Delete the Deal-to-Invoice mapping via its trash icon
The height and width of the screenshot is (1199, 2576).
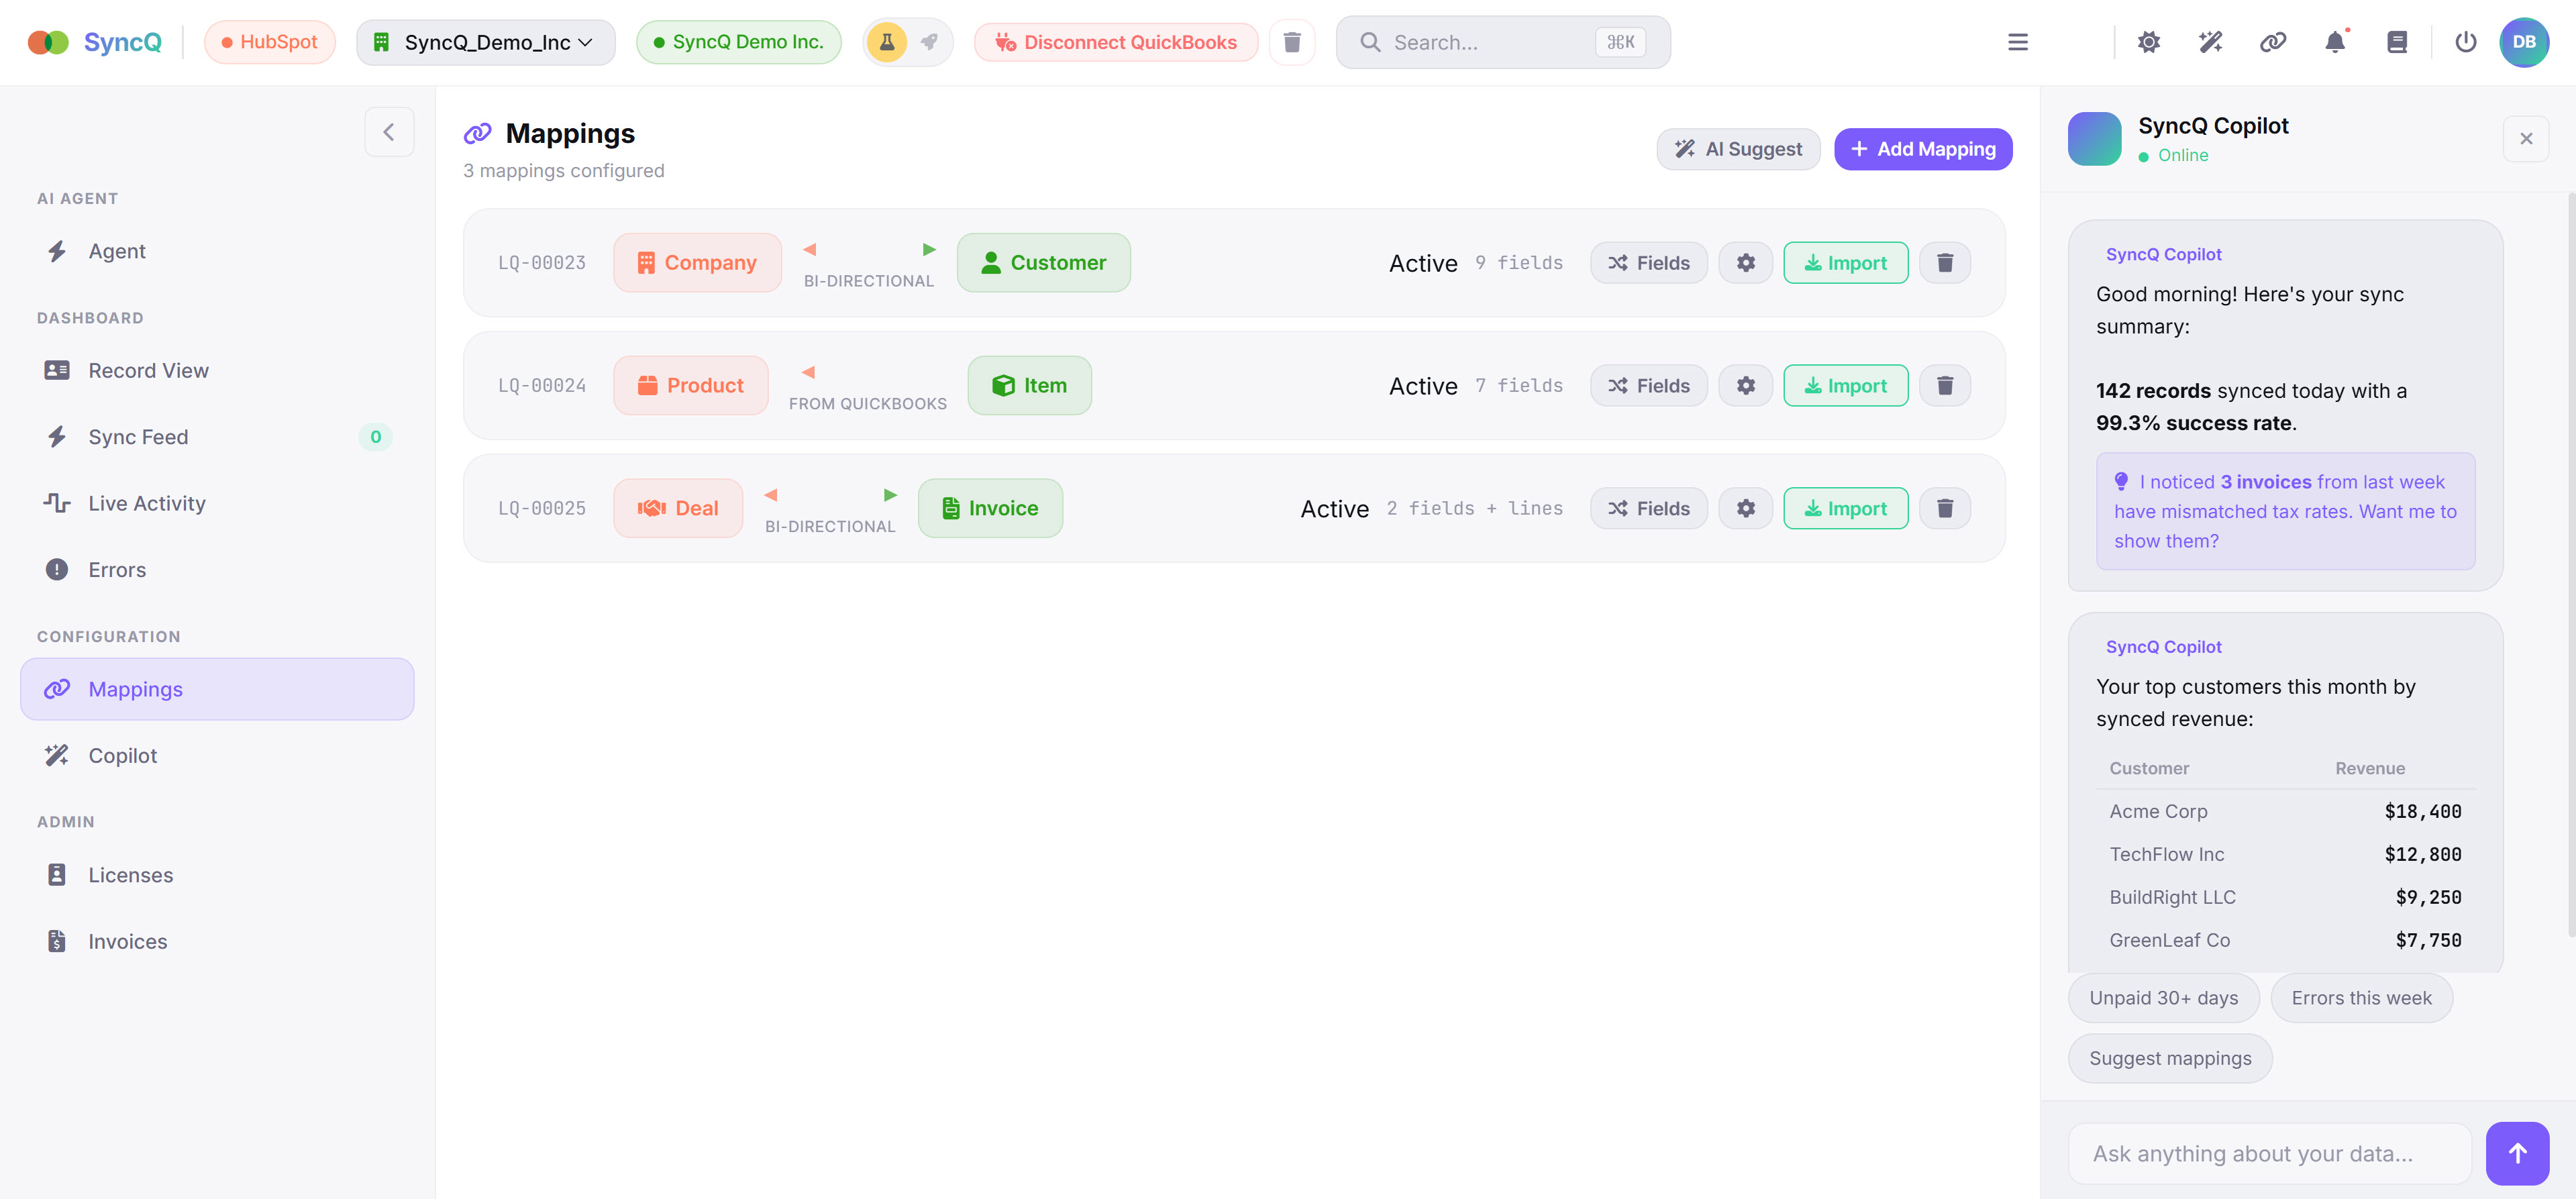(1945, 508)
